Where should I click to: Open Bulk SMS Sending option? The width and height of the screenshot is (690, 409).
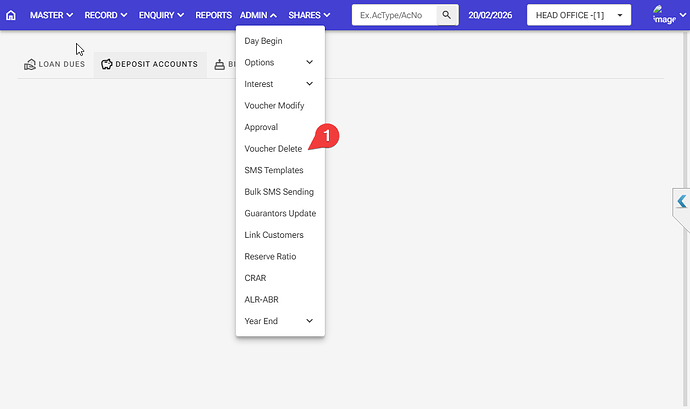pyautogui.click(x=279, y=192)
